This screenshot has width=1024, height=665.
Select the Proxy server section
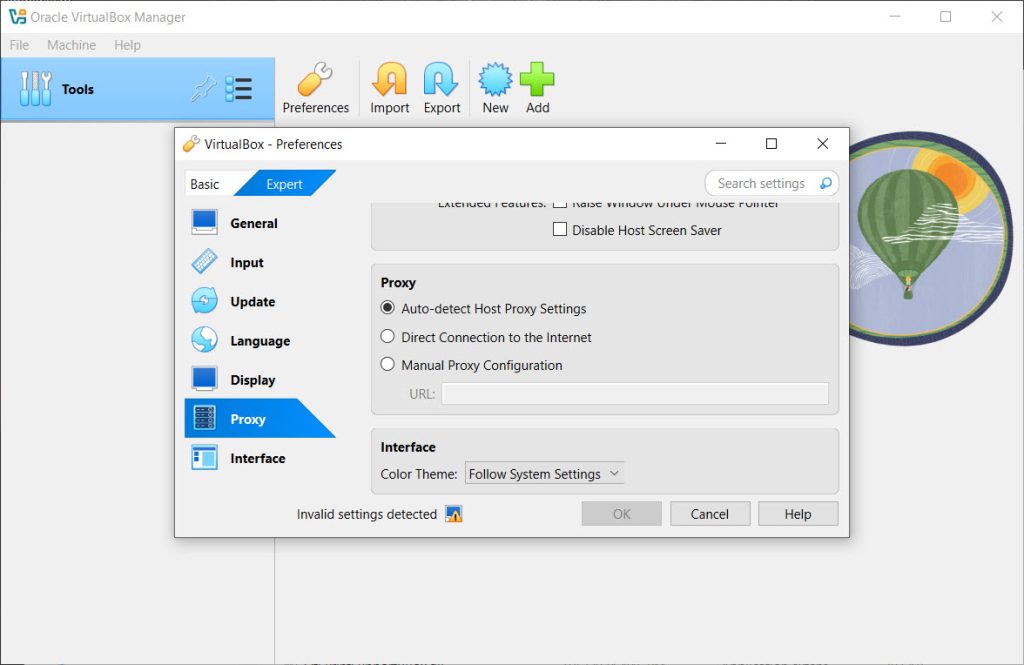point(259,419)
